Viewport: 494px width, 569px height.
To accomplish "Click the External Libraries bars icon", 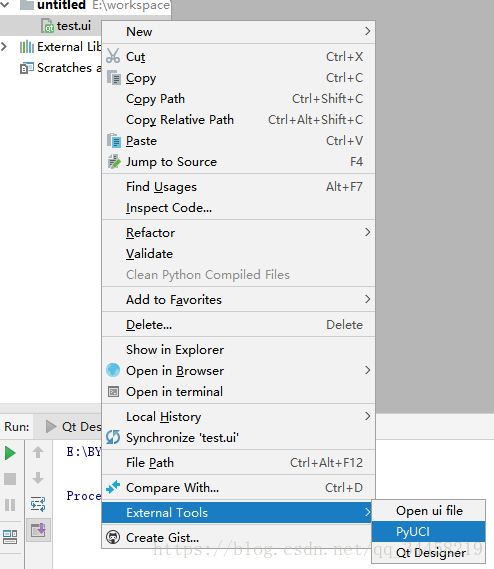I will 26,47.
